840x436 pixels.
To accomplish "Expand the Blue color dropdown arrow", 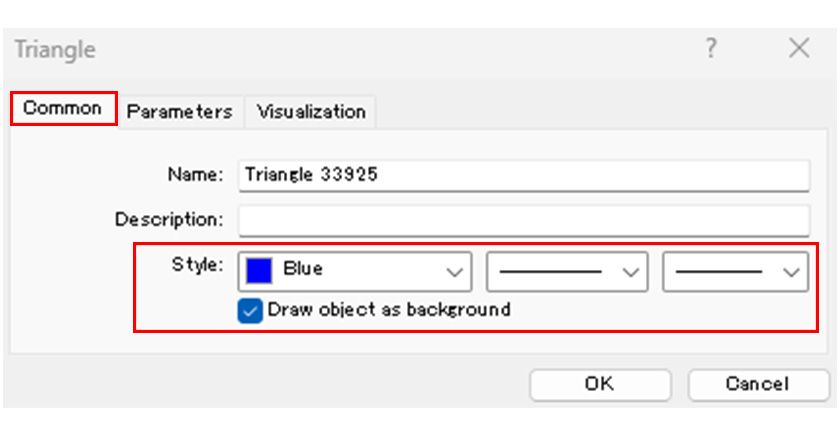I will coord(455,271).
